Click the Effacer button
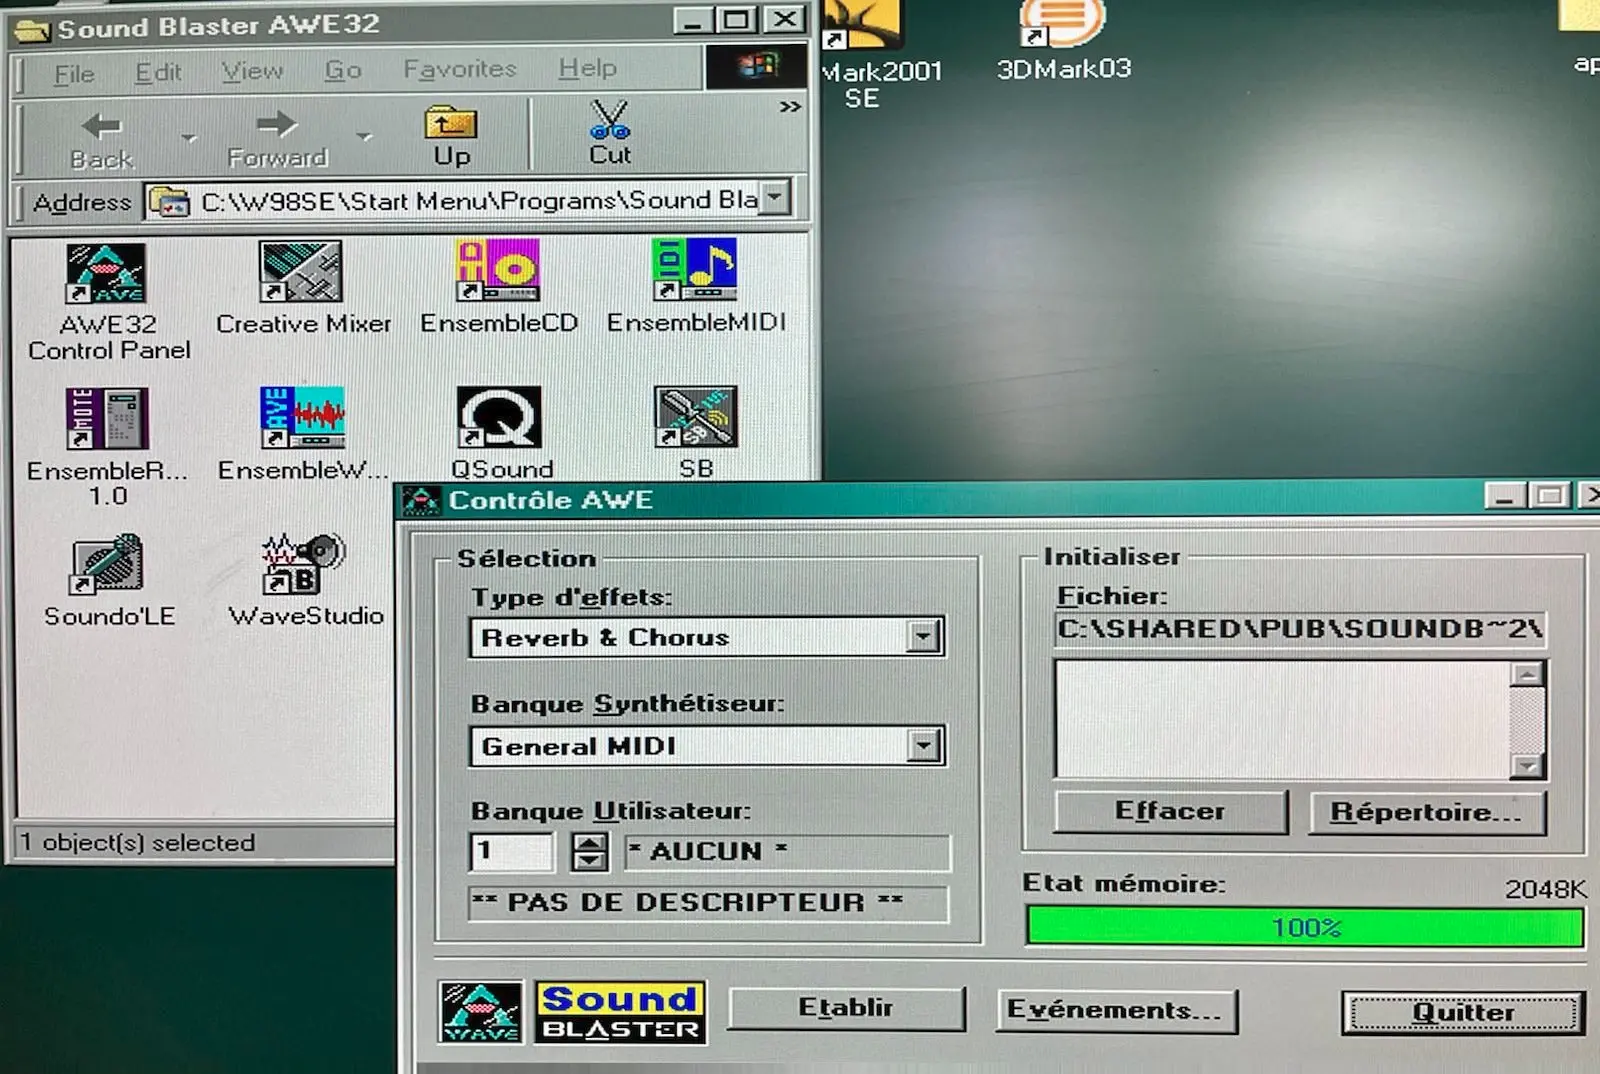The width and height of the screenshot is (1600, 1074). click(x=1170, y=811)
